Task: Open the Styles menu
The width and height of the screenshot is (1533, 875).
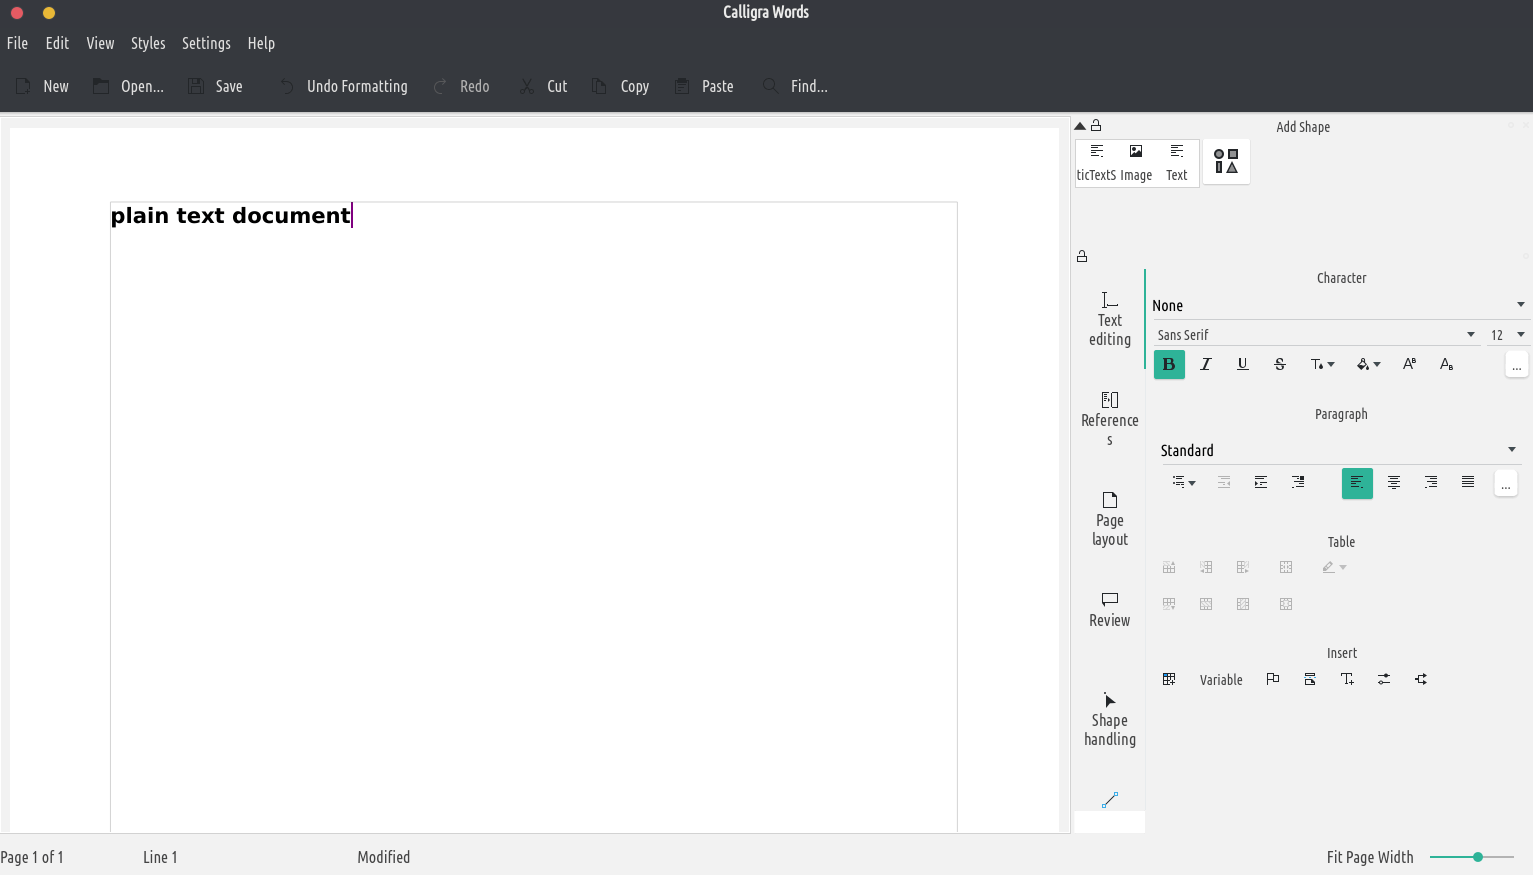Action: (148, 43)
